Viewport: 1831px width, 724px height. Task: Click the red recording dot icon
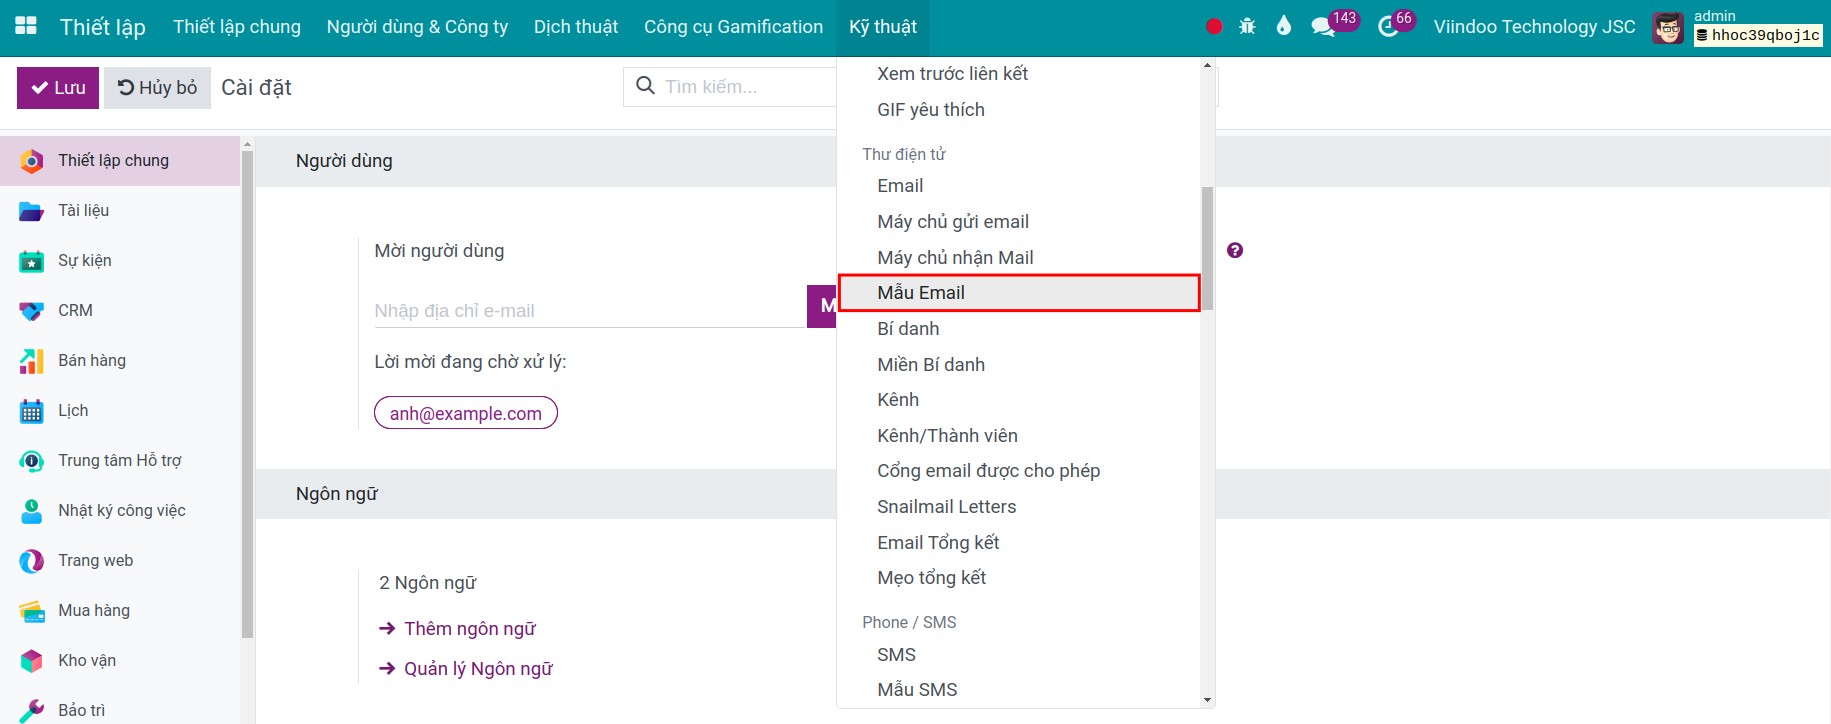1214,27
